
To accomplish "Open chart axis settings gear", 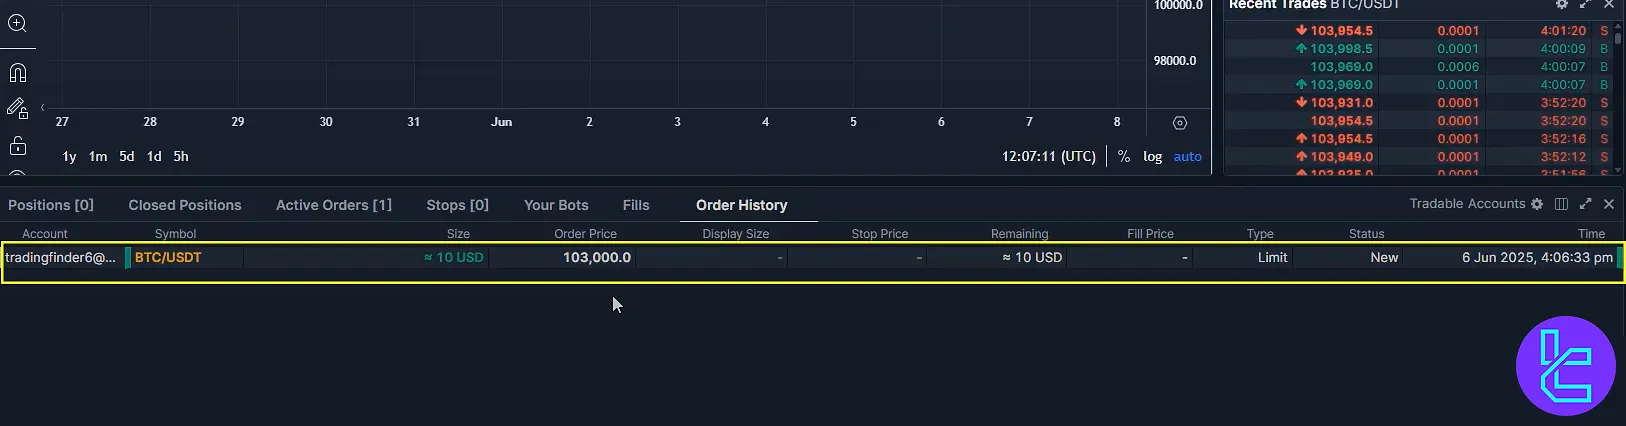I will click(1180, 123).
